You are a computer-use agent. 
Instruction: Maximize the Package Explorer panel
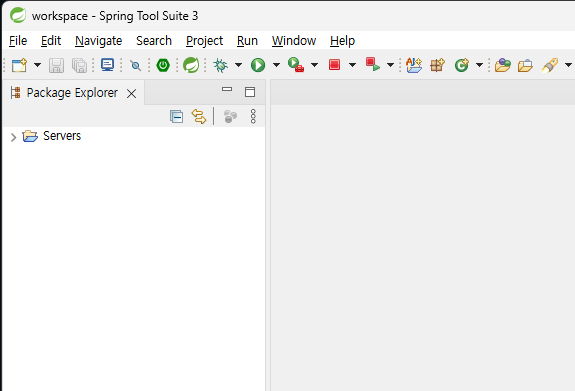point(250,92)
